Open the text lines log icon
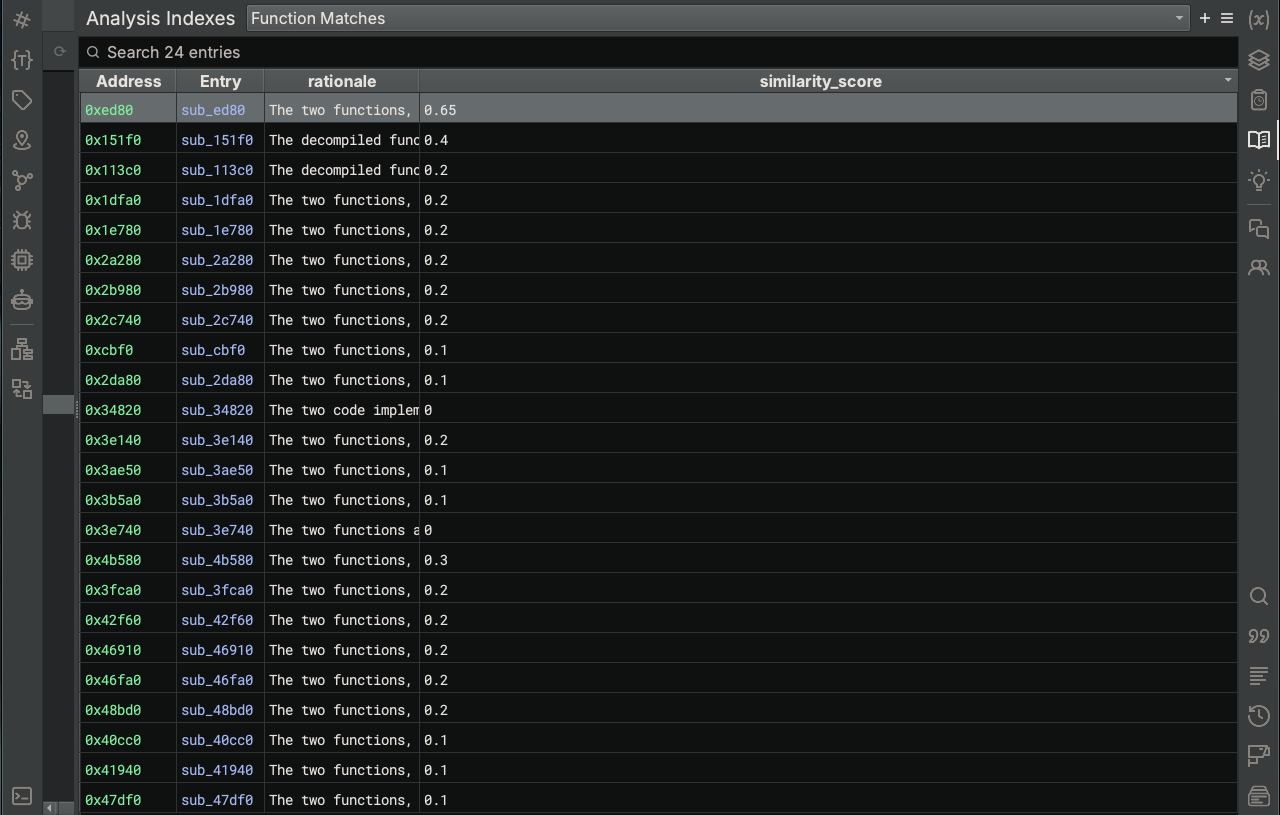 pyautogui.click(x=1259, y=676)
